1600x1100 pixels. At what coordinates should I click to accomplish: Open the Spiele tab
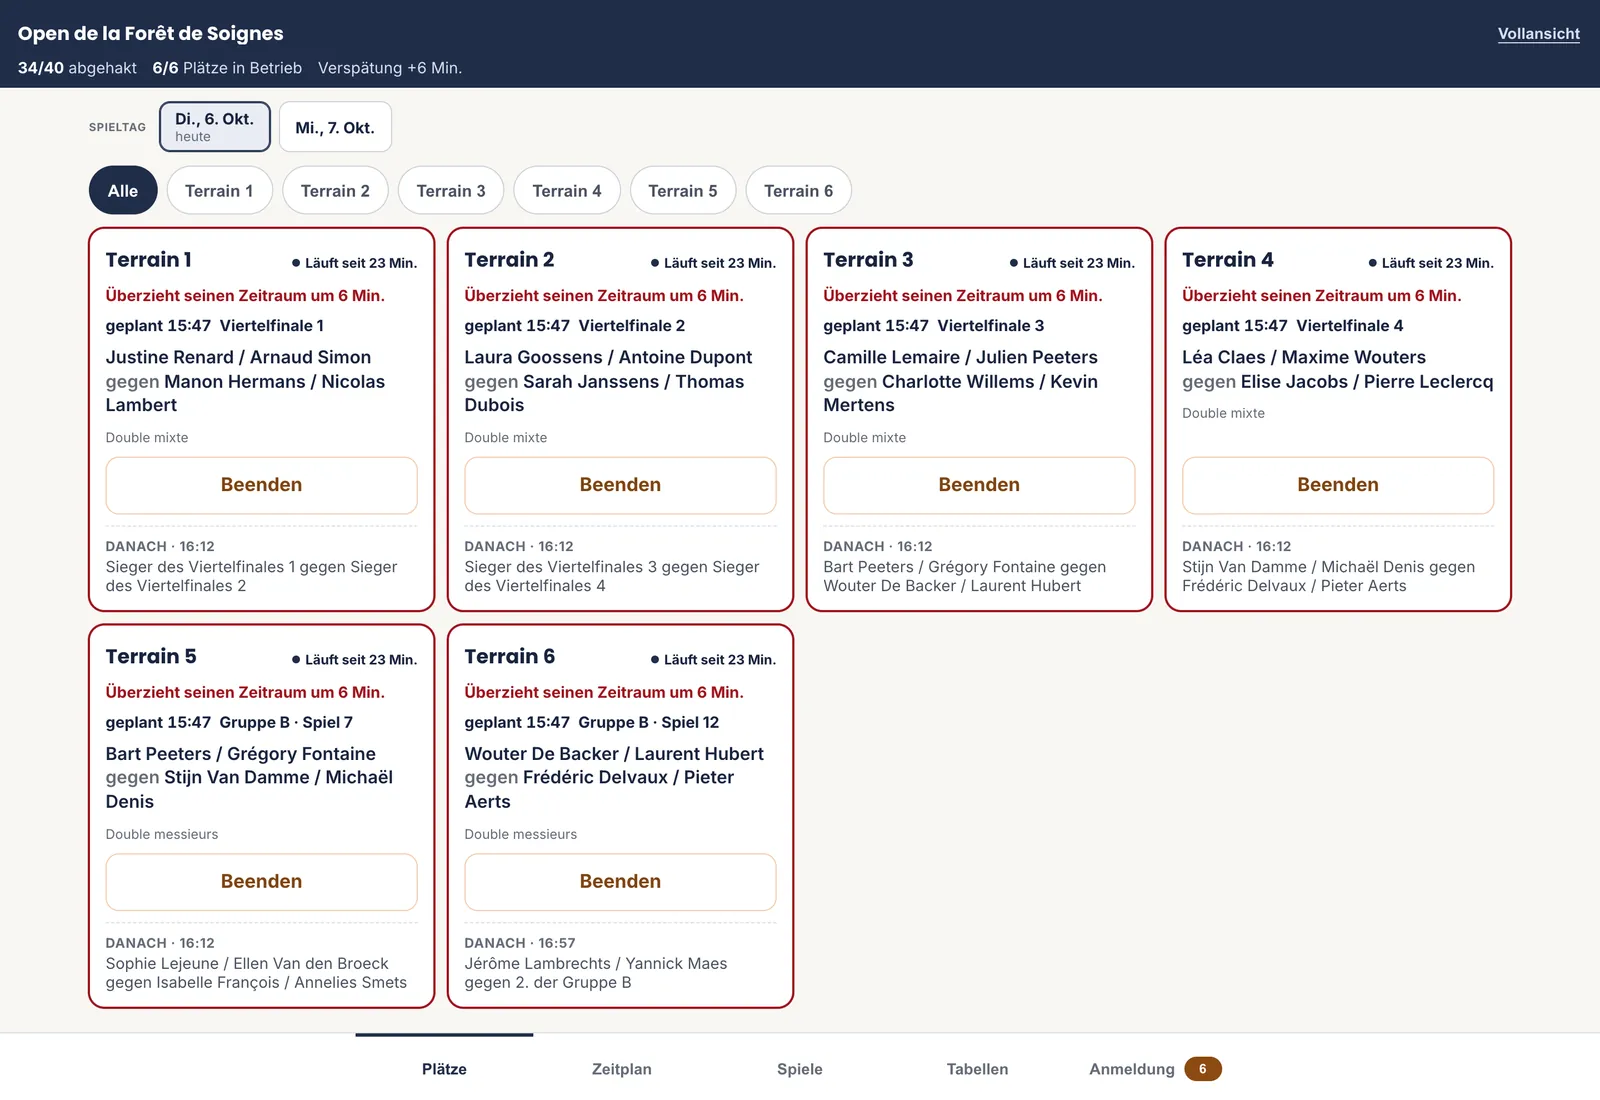tap(800, 1069)
